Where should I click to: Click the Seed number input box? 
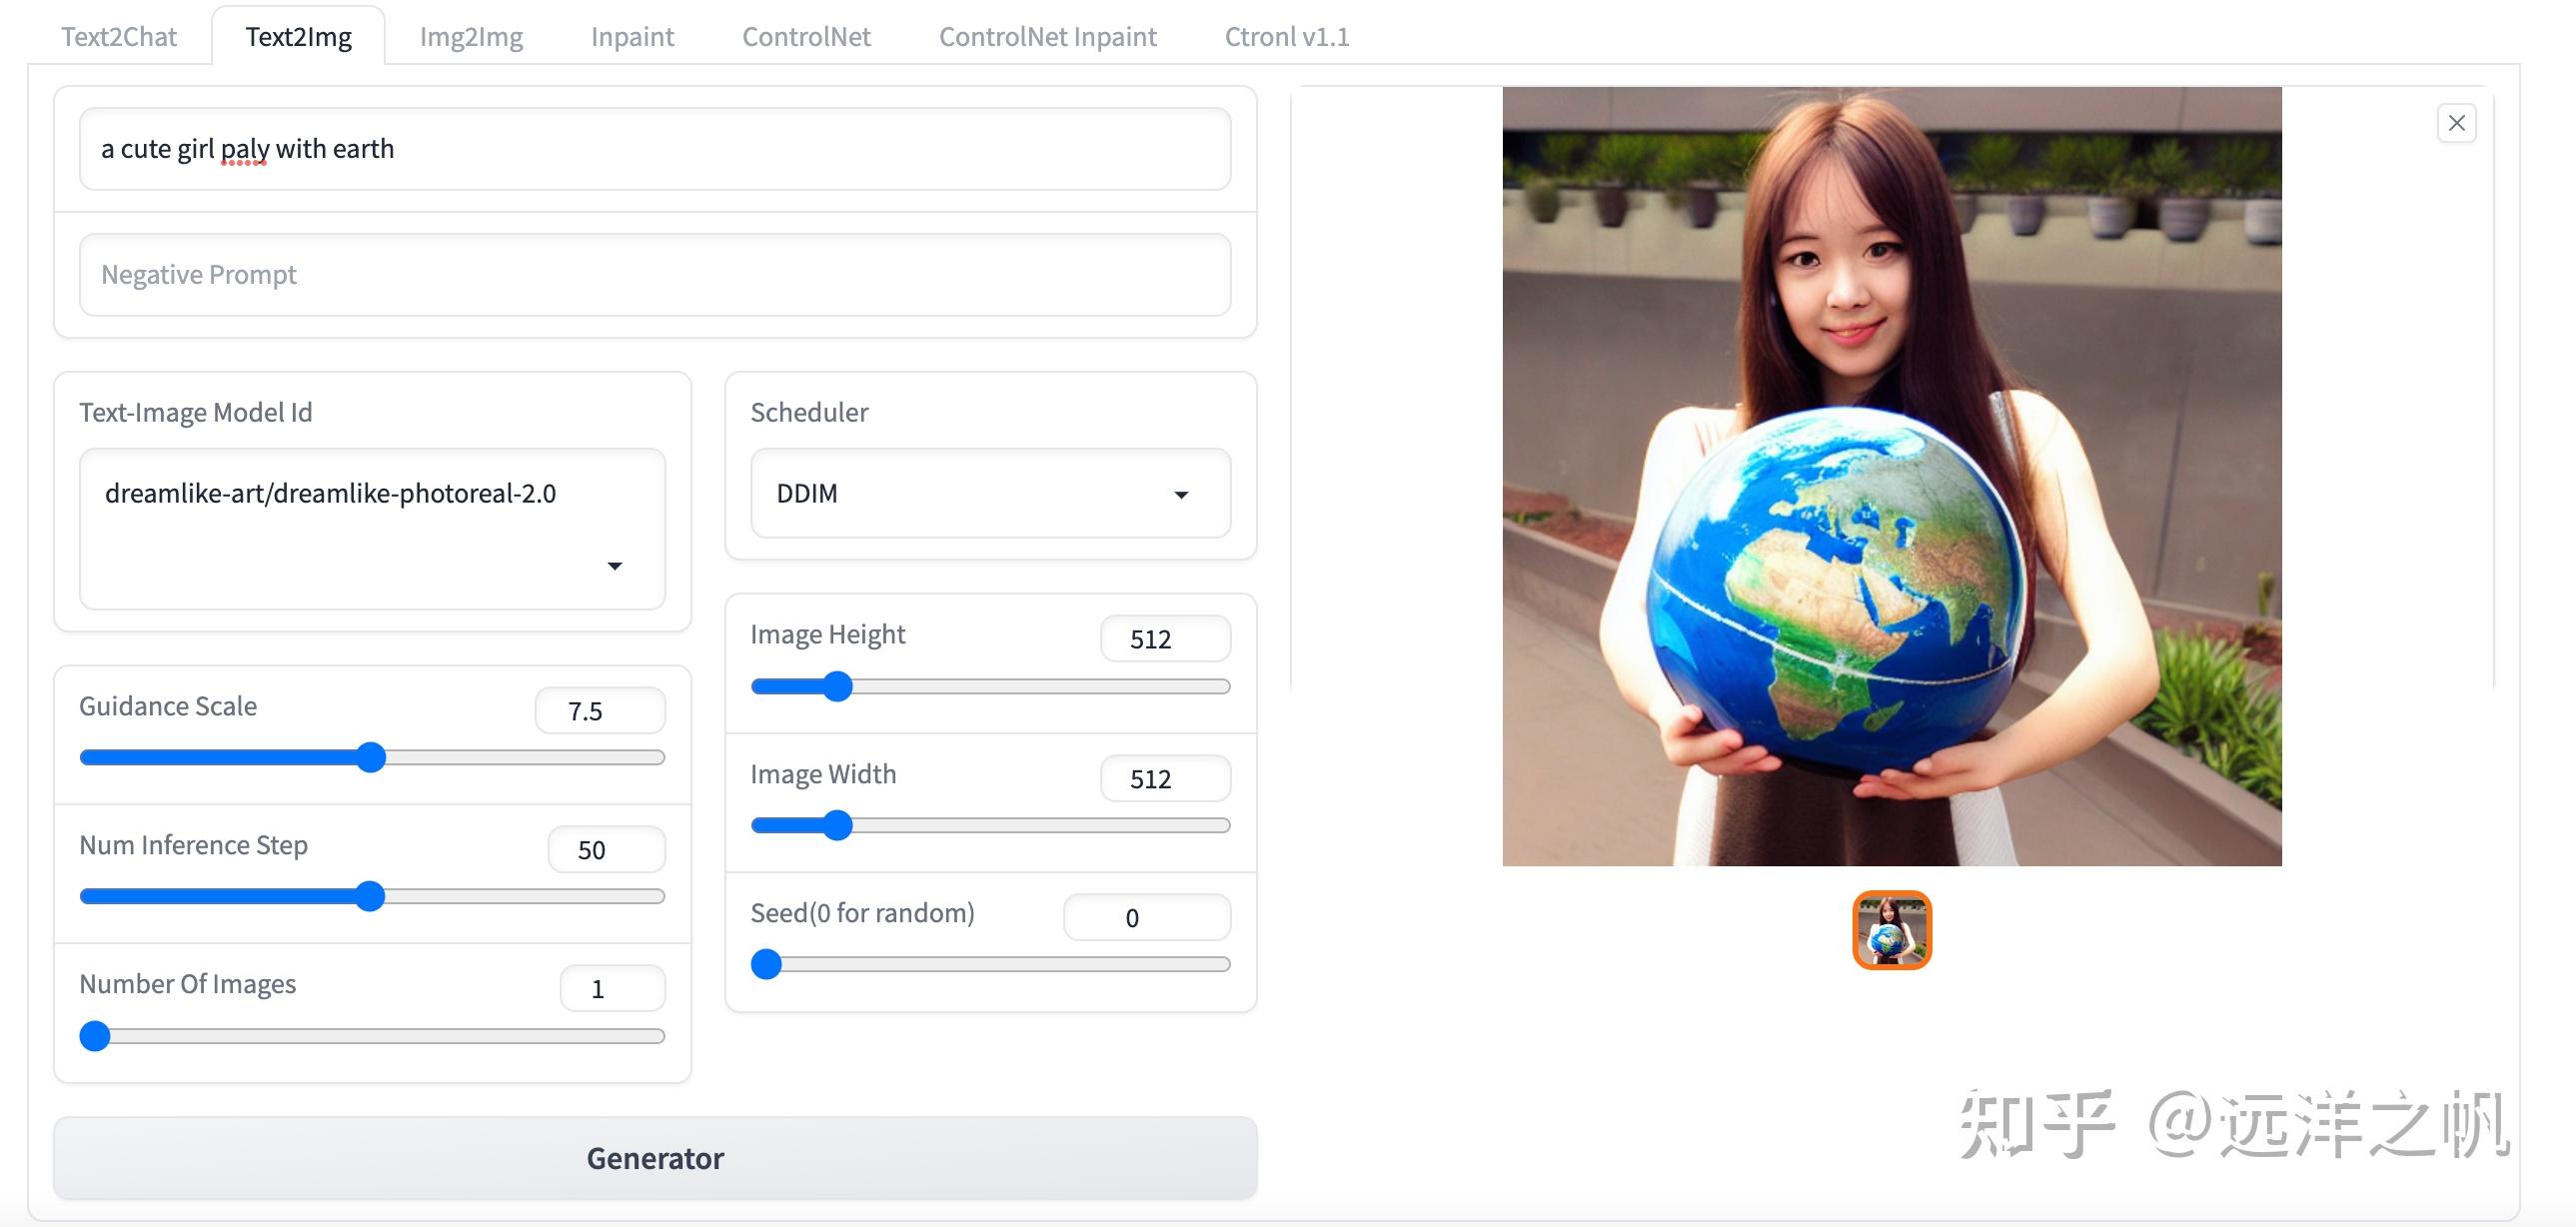[1146, 918]
